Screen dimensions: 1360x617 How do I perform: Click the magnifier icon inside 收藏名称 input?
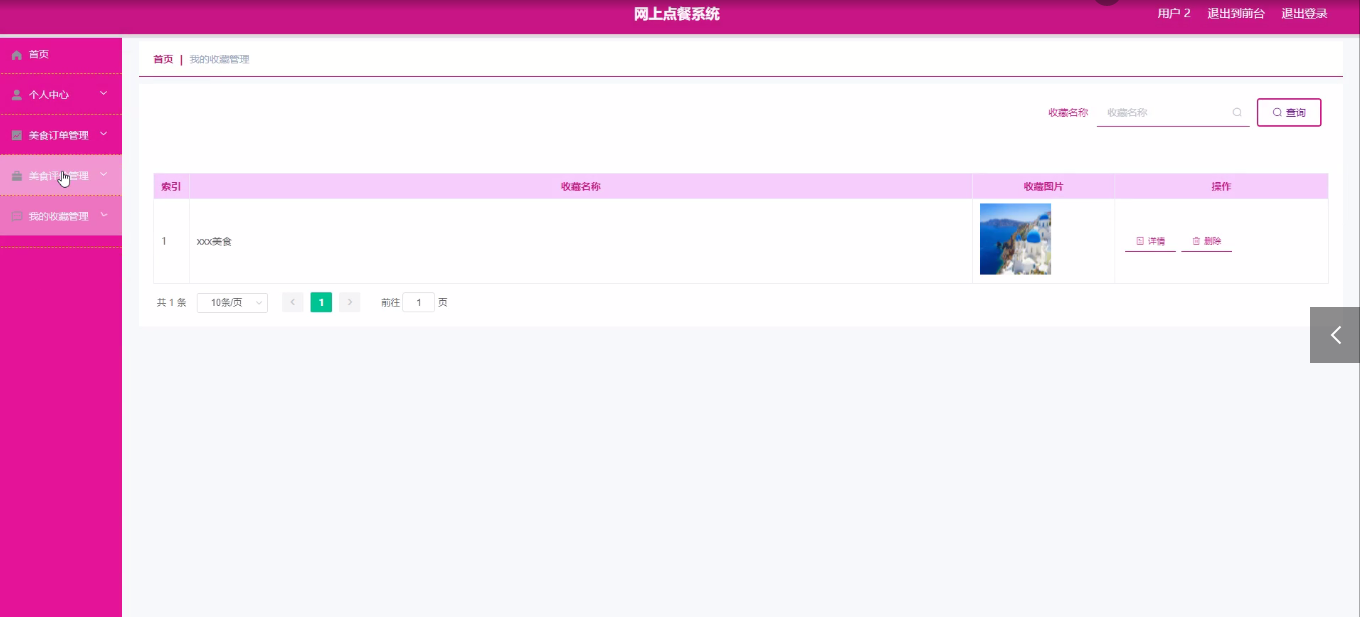[1237, 112]
